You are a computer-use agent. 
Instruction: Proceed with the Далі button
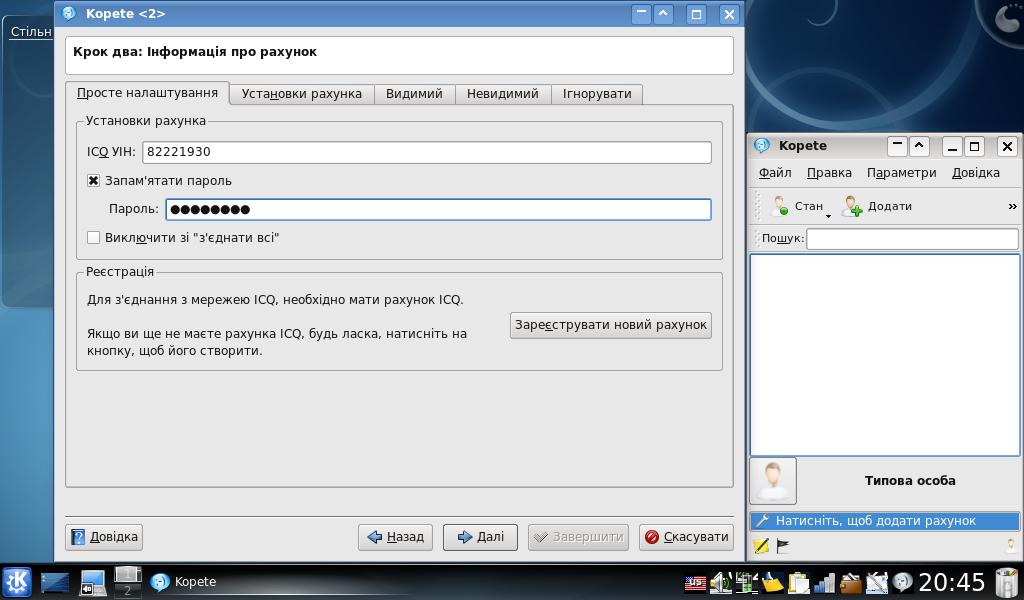click(x=481, y=537)
